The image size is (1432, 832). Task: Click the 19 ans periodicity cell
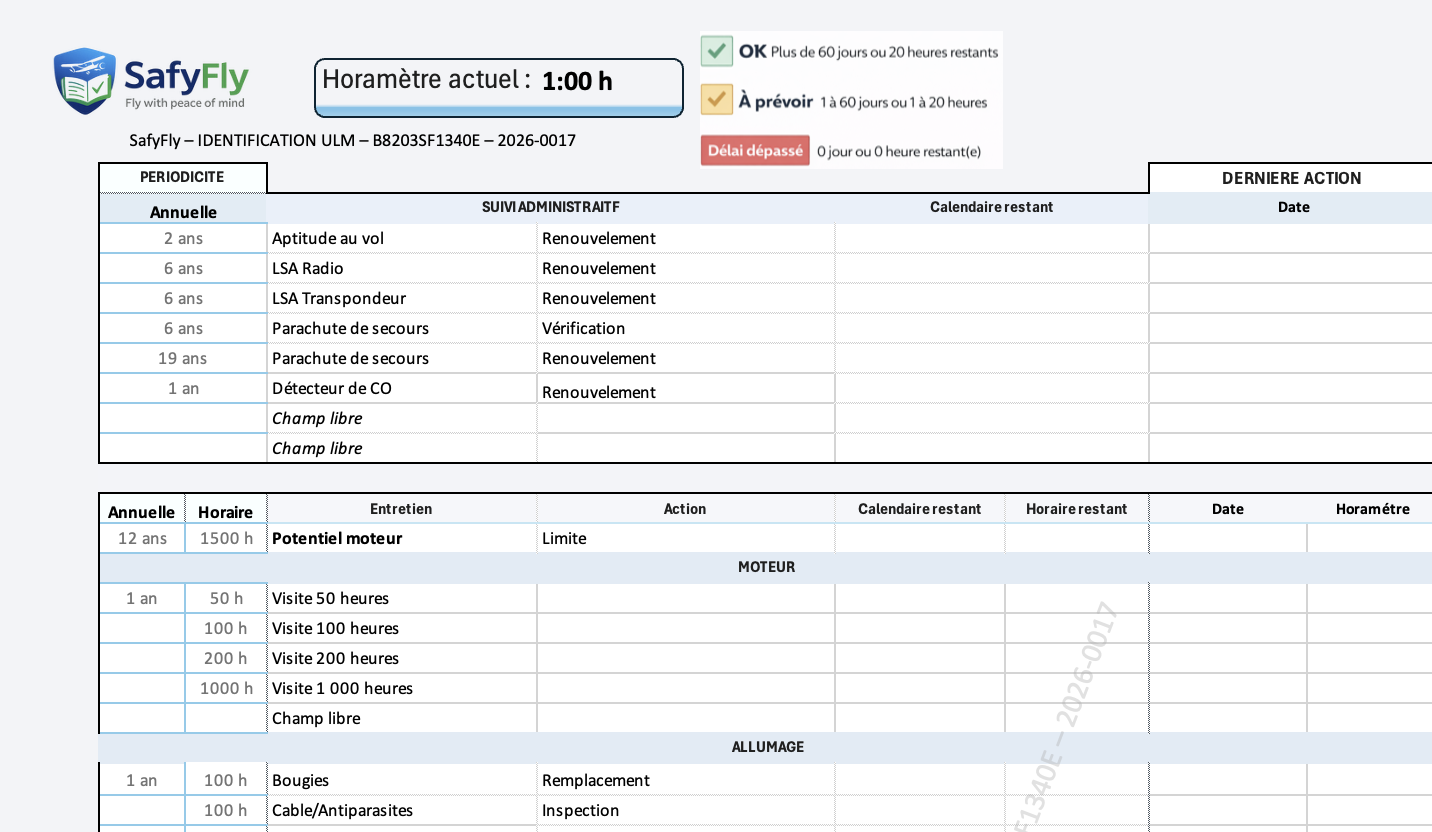183,358
